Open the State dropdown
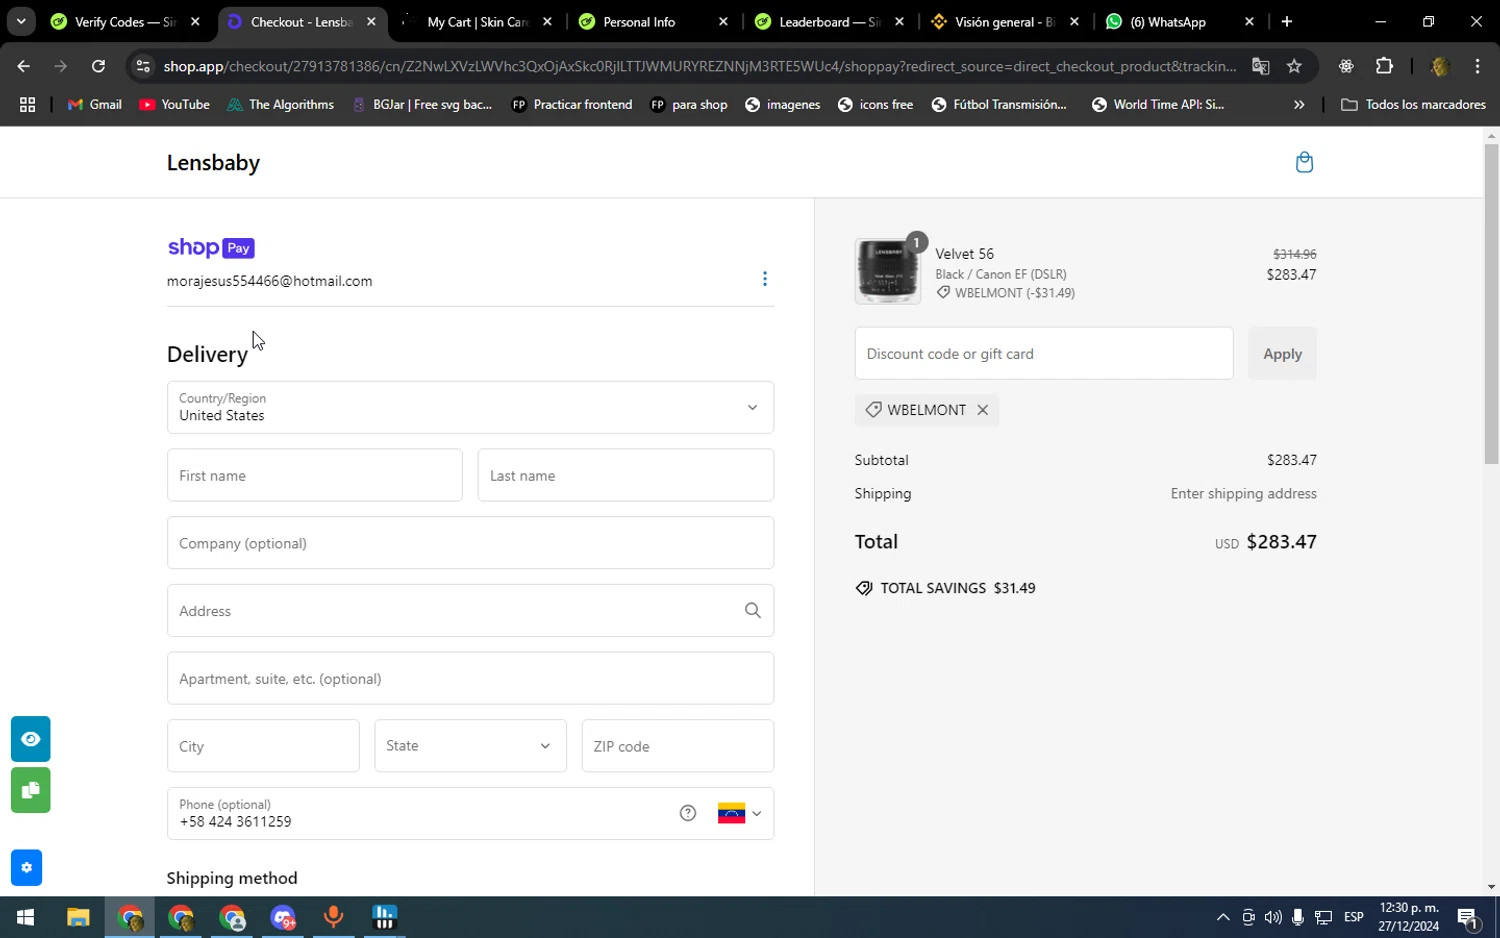Image resolution: width=1500 pixels, height=938 pixels. pyautogui.click(x=470, y=746)
